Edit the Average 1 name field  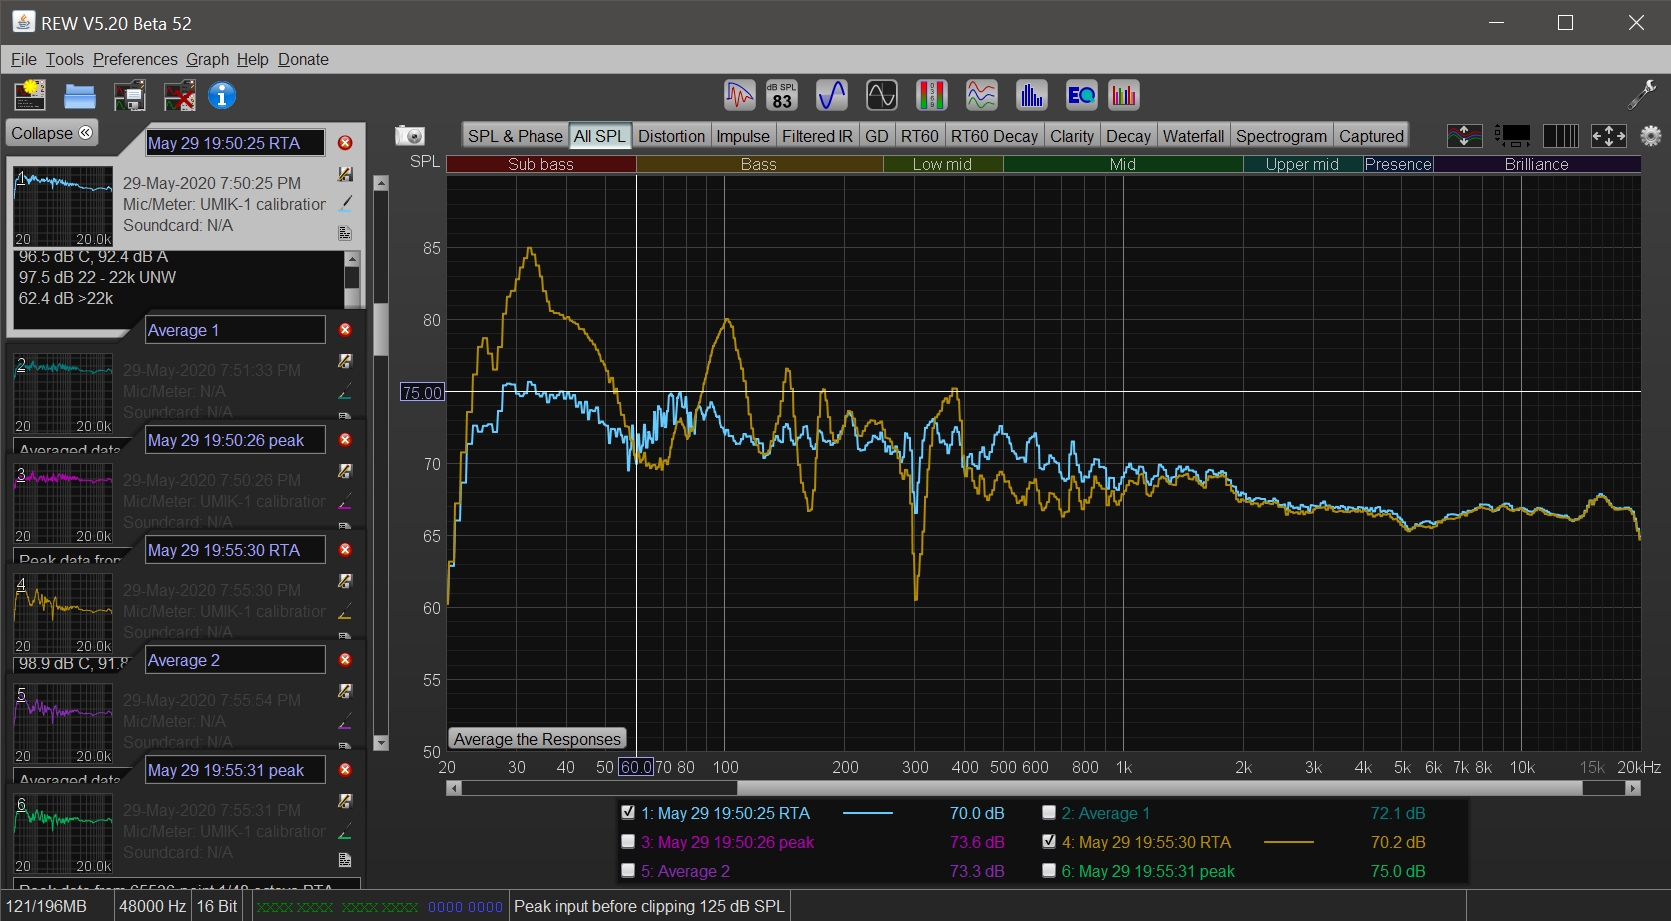[x=235, y=330]
